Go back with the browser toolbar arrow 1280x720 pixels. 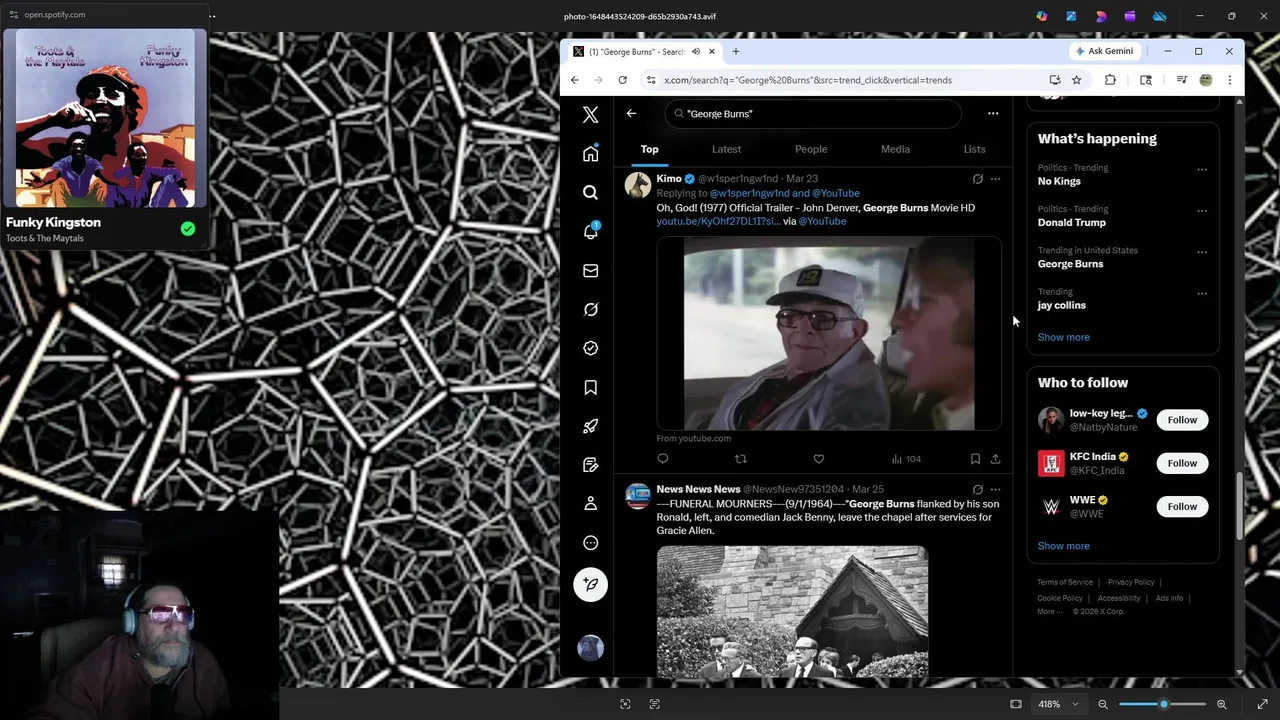pyautogui.click(x=574, y=80)
